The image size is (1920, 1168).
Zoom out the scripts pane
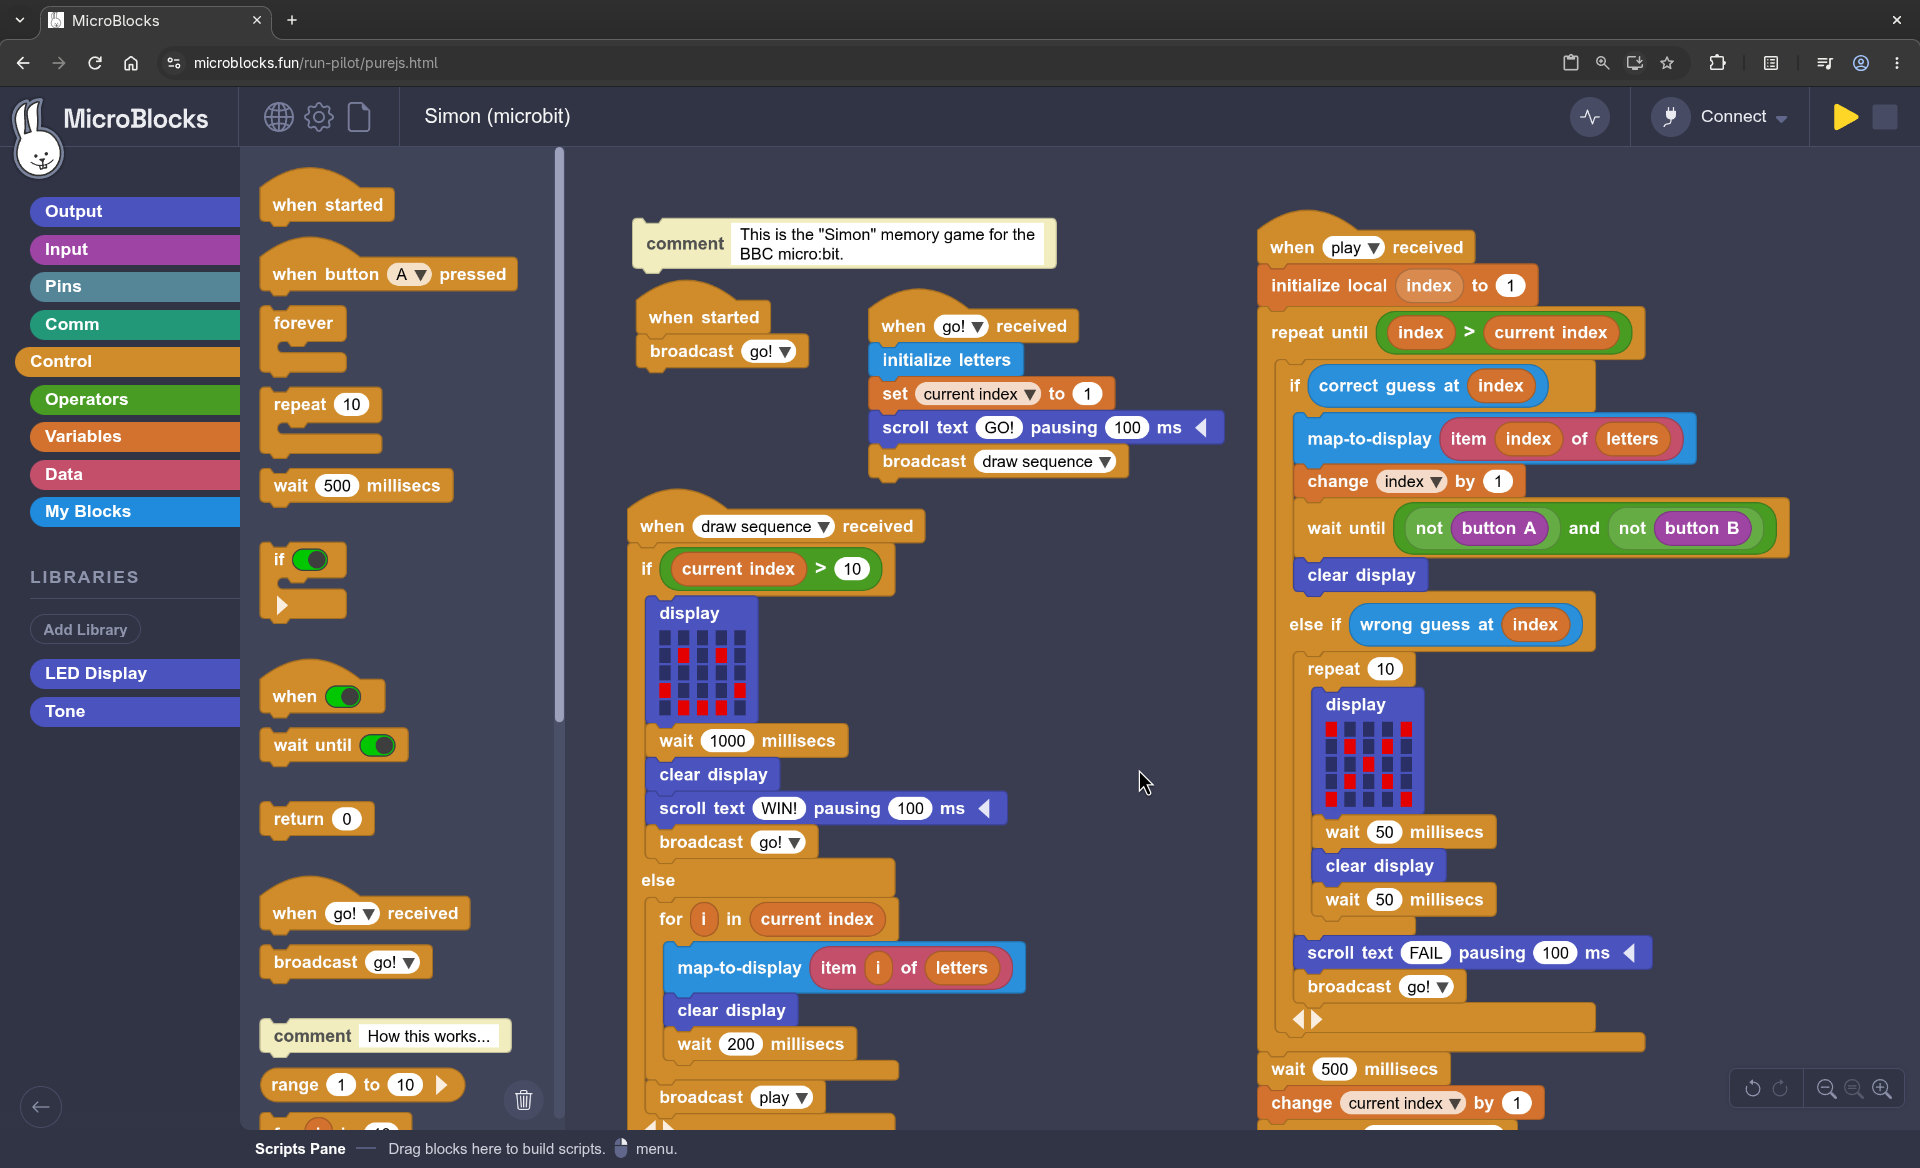pyautogui.click(x=1826, y=1089)
